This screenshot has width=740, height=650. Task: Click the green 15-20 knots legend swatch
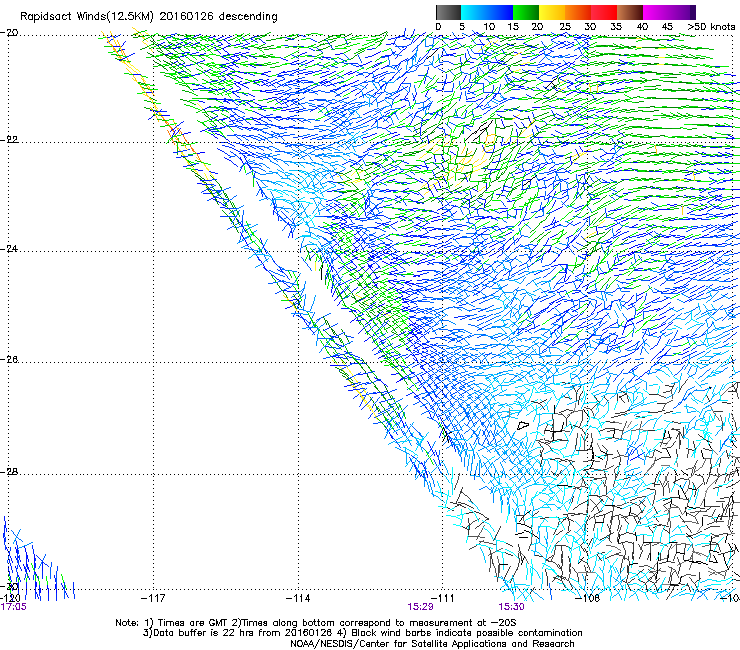click(525, 12)
